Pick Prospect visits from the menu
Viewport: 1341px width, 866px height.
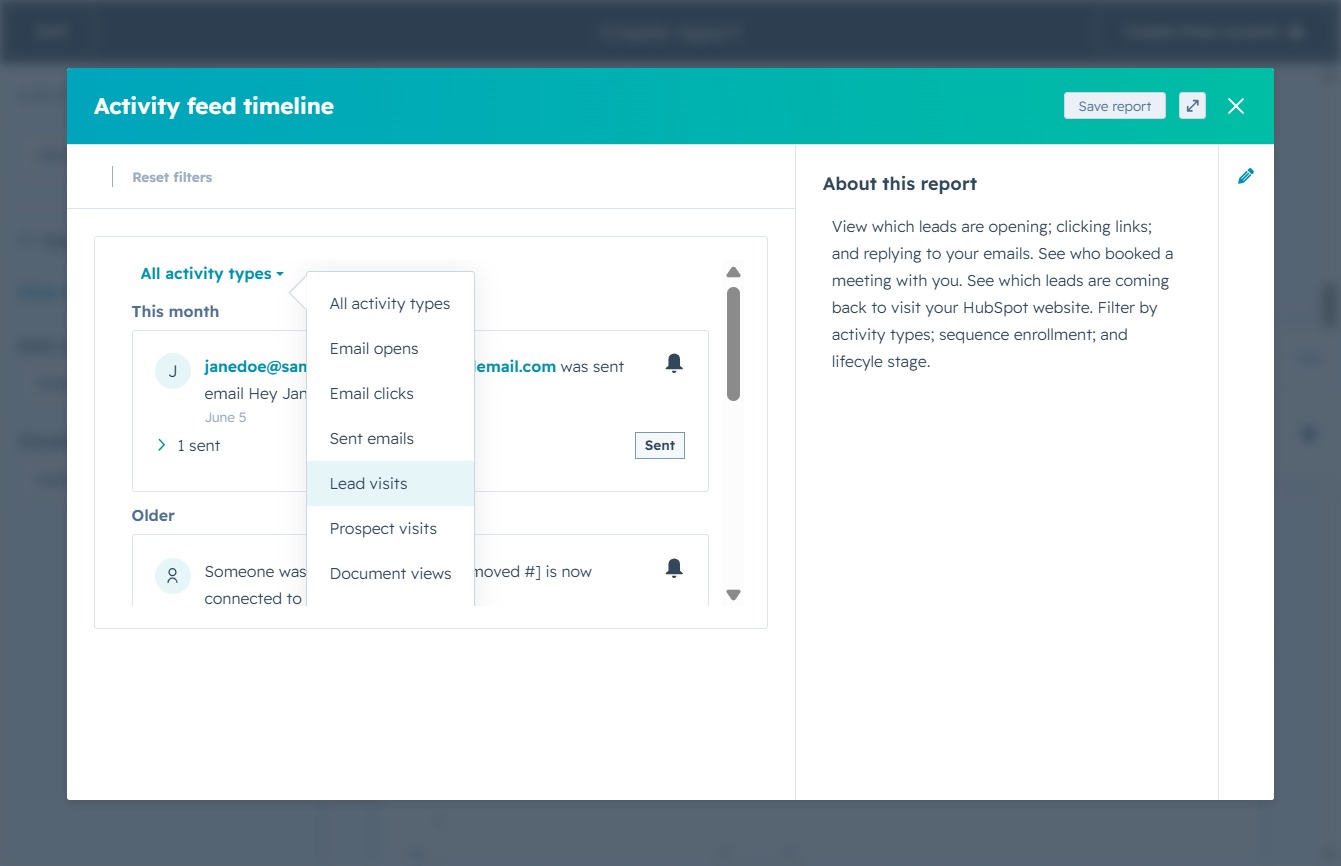click(390, 529)
